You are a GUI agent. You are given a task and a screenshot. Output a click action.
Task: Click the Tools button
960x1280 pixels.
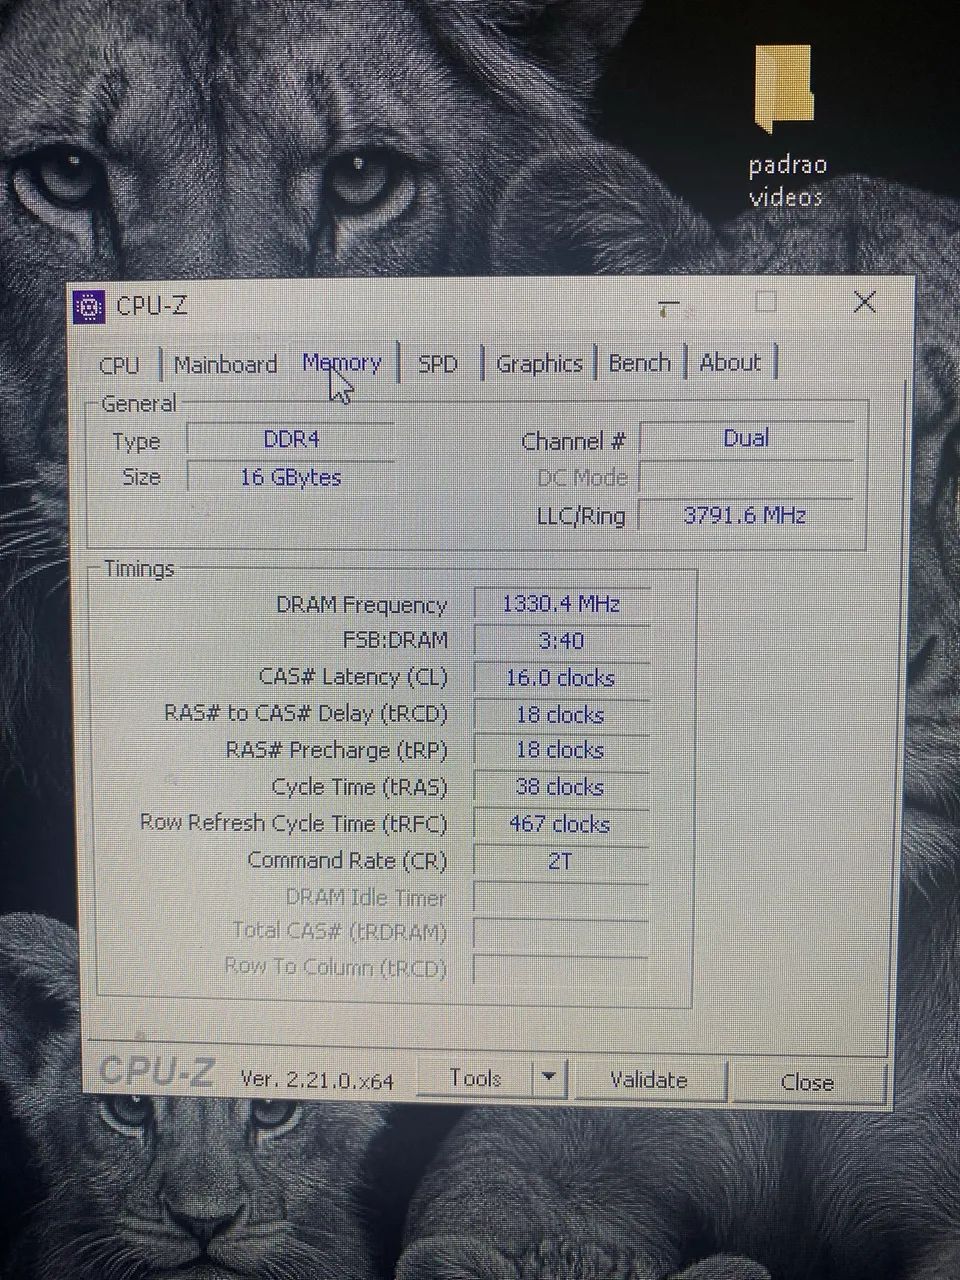pos(475,1078)
